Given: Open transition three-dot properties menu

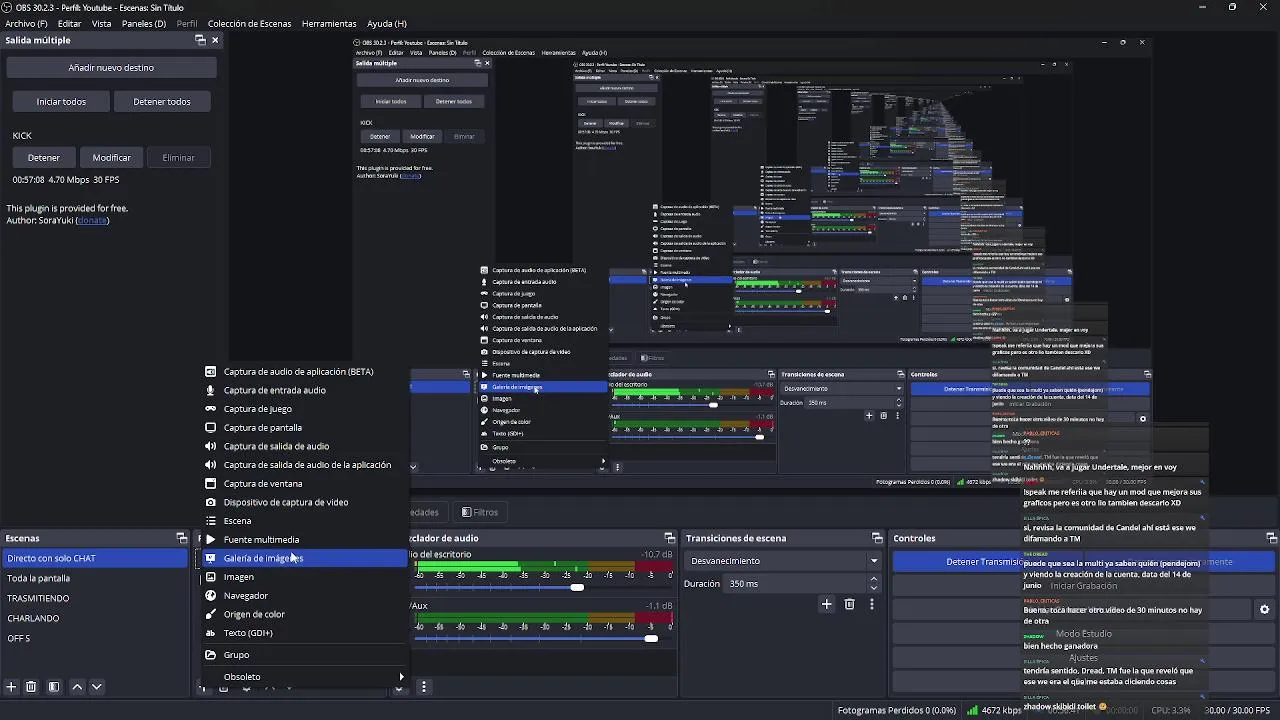Looking at the screenshot, I should pyautogui.click(x=871, y=604).
